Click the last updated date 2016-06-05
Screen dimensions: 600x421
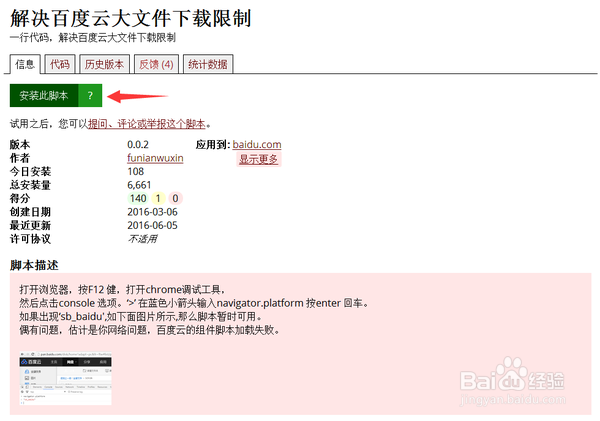(152, 225)
